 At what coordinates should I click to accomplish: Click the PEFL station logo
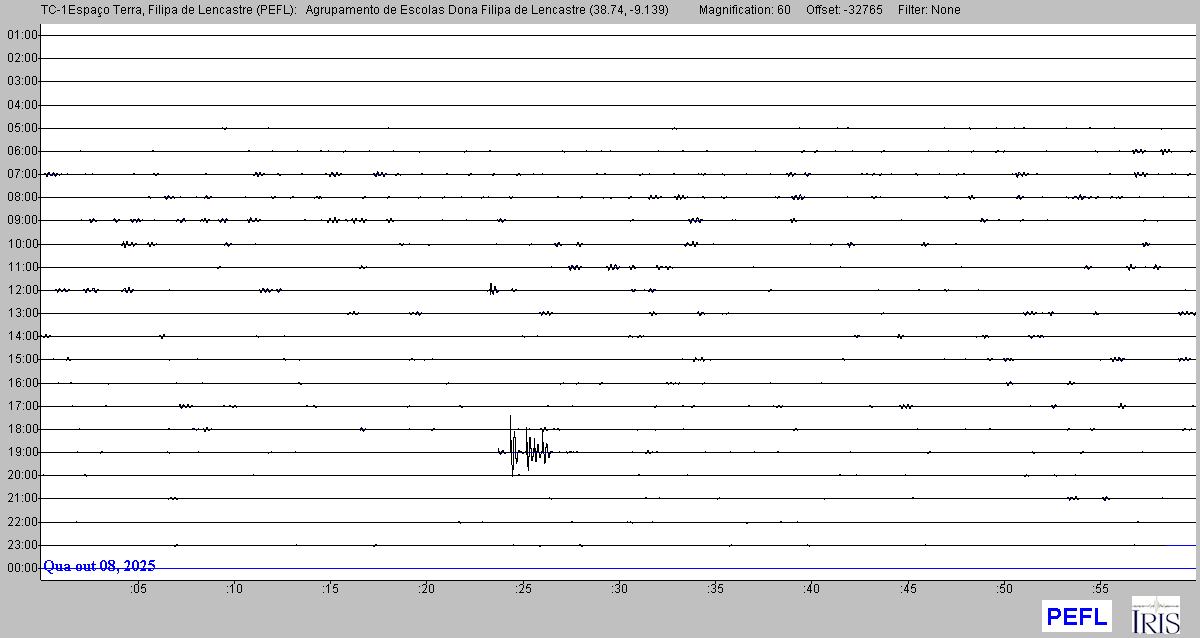(1076, 616)
